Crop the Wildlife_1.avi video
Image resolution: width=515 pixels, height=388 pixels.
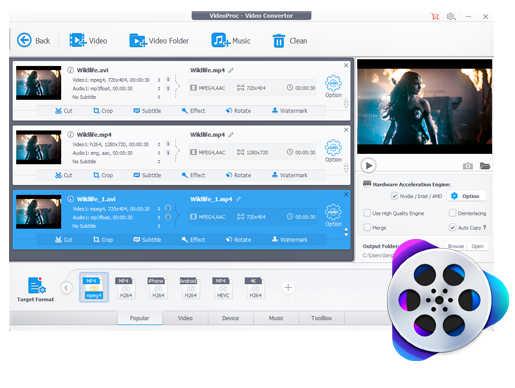tap(103, 239)
